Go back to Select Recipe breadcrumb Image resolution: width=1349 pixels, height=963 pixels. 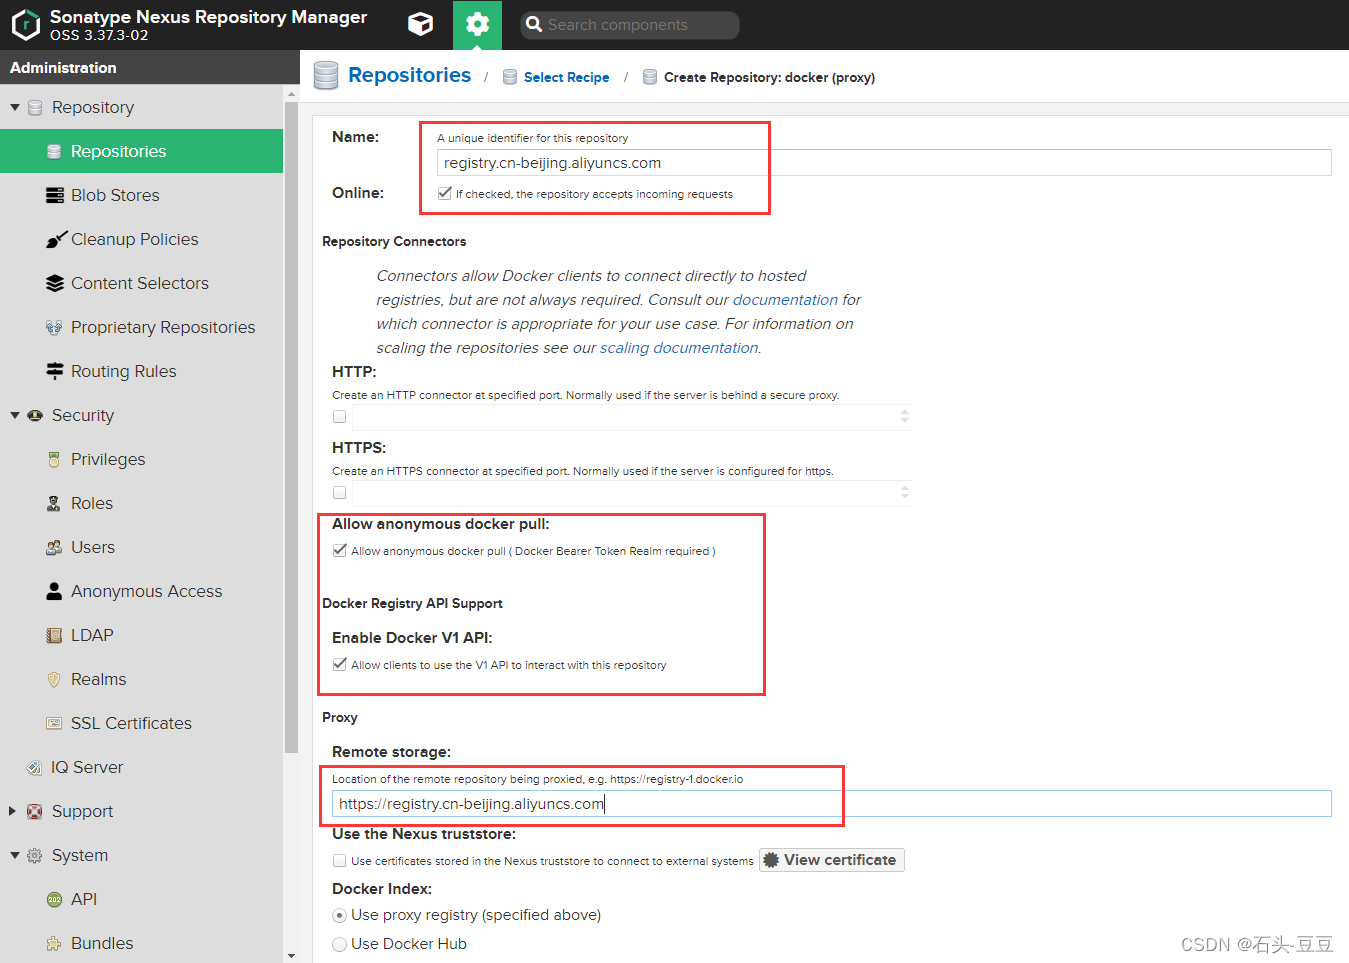566,77
